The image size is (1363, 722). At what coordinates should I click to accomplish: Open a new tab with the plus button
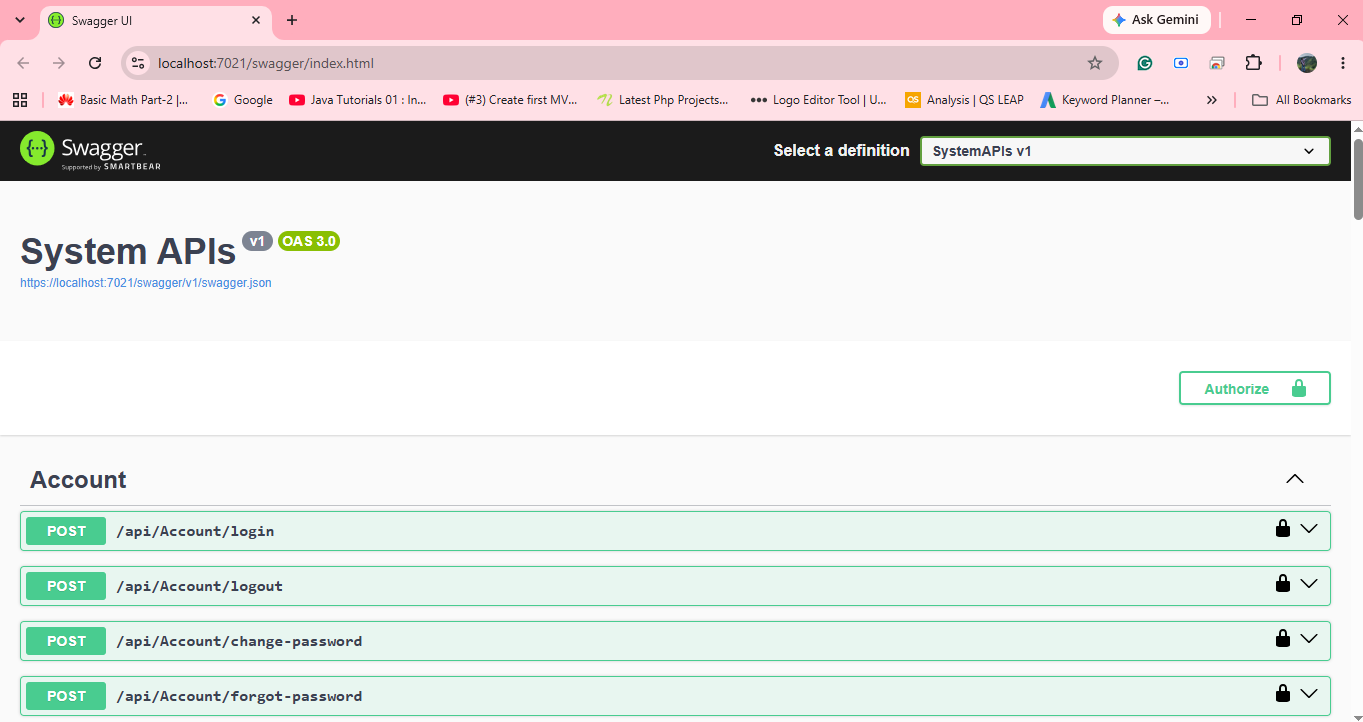292,20
